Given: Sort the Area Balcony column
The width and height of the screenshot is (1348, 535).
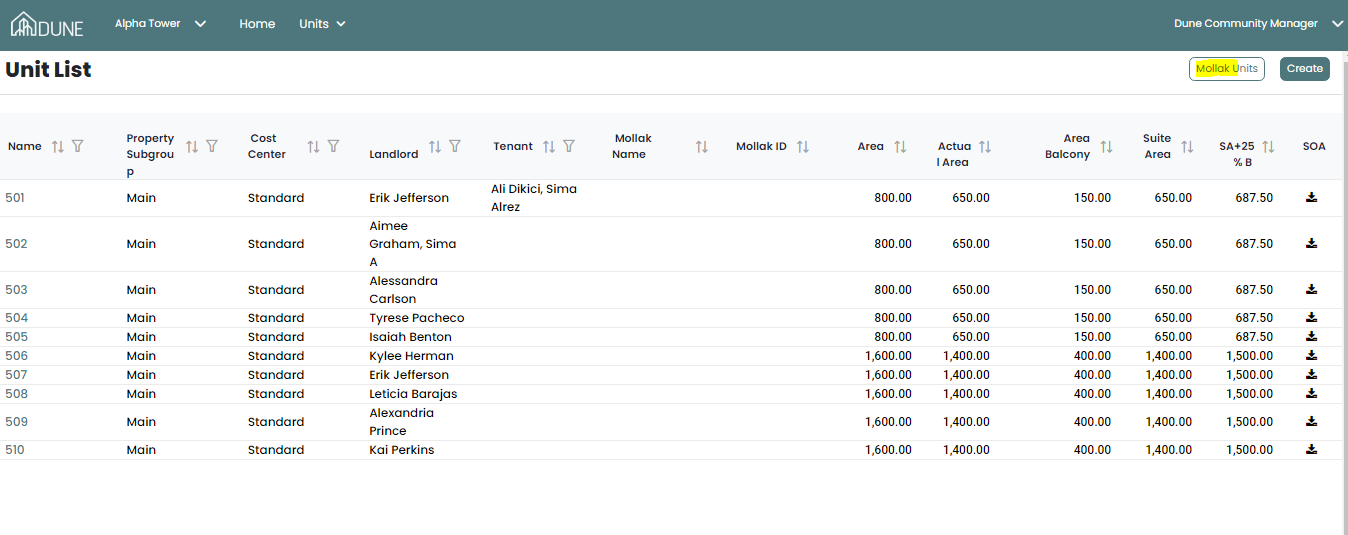Looking at the screenshot, I should pyautogui.click(x=1106, y=146).
